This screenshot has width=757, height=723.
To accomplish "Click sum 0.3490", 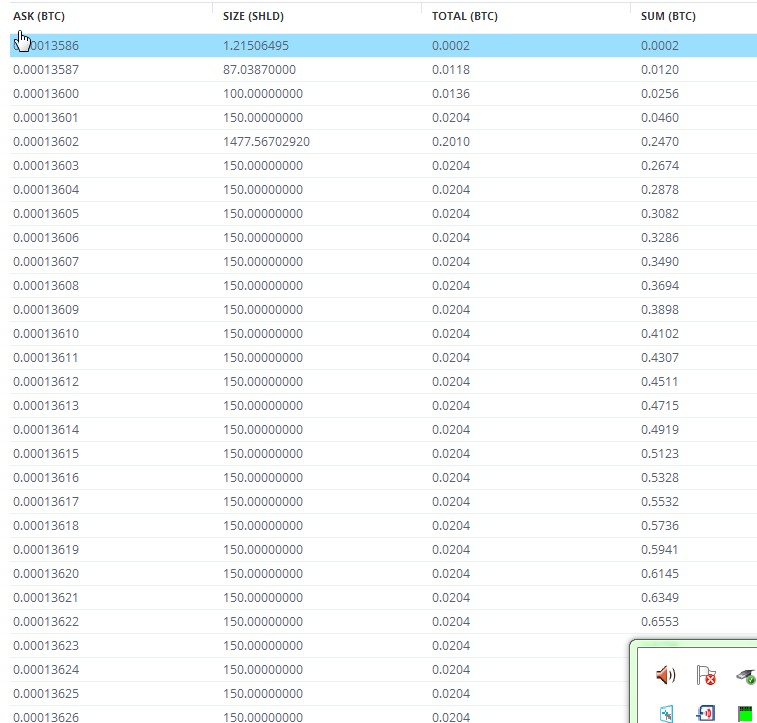I will 660,262.
